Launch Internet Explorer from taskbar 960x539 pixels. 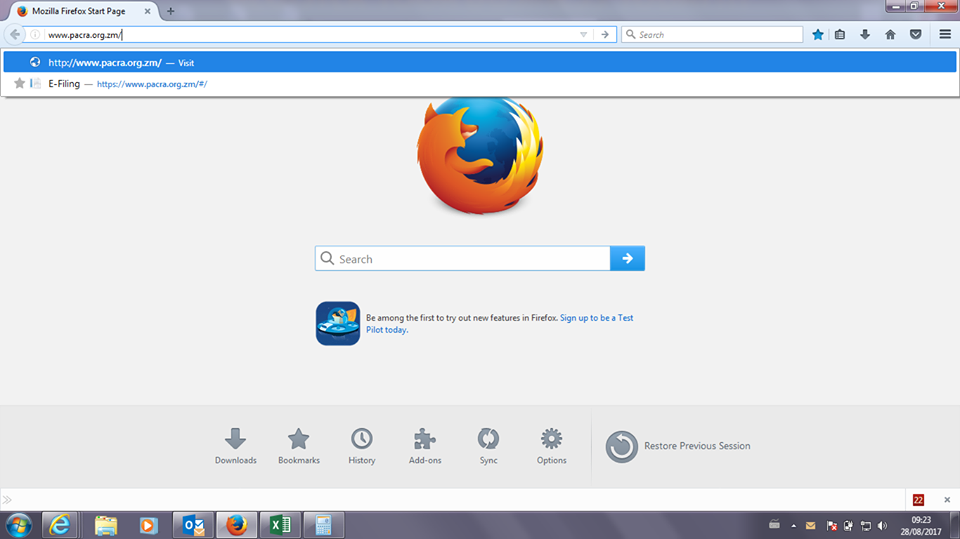pos(59,526)
